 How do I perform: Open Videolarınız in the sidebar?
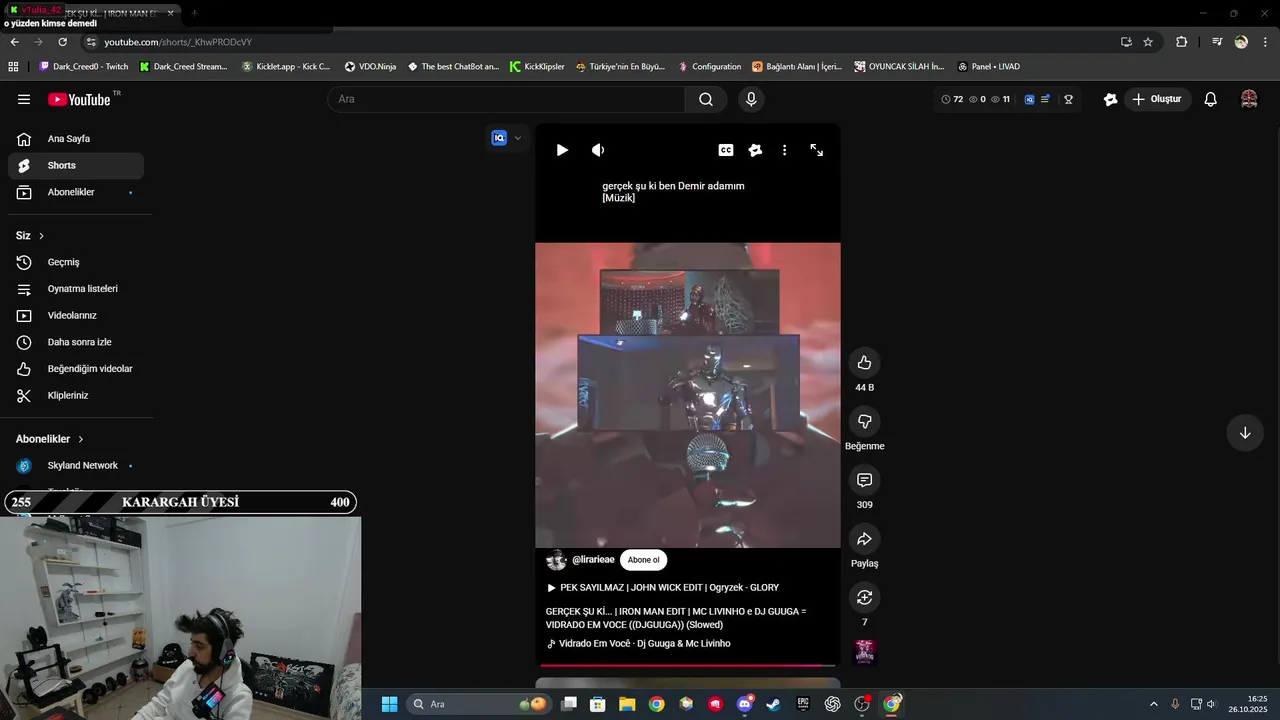(76, 315)
